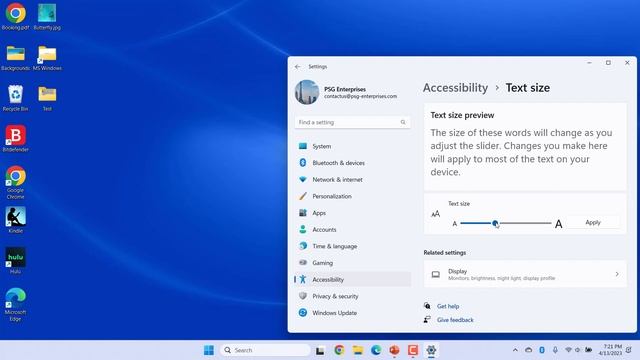640x360 pixels.
Task: Open MS Windows shortcut folder
Action: click(x=47, y=58)
